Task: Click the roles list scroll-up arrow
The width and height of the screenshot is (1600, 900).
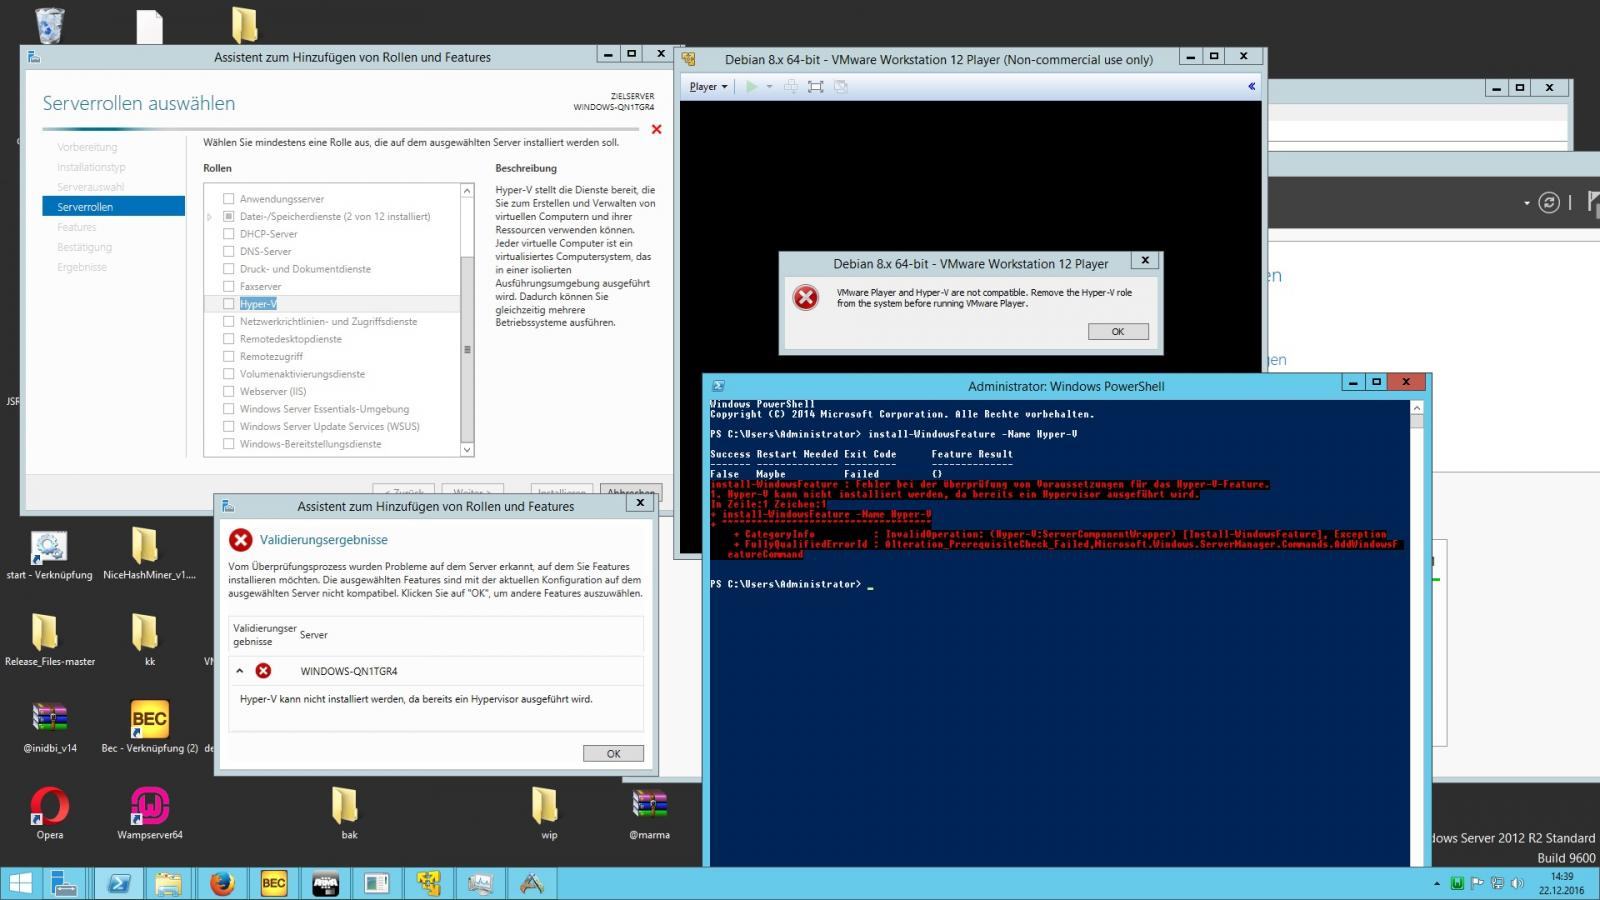Action: pyautogui.click(x=467, y=190)
